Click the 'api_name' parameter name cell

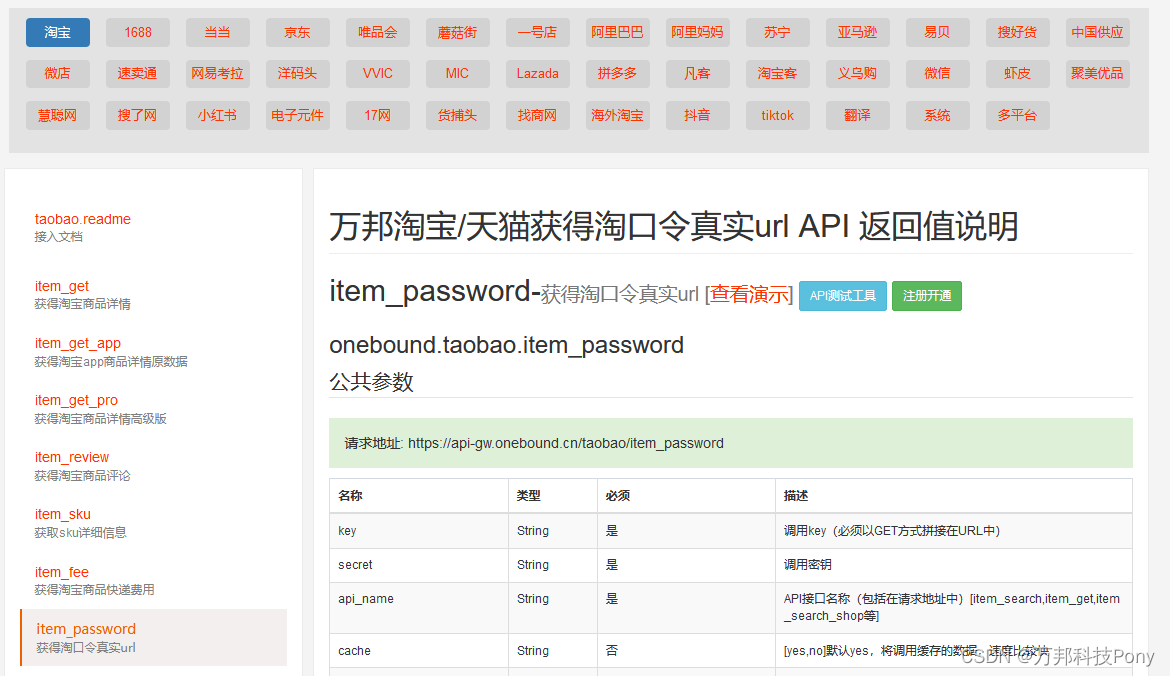point(419,607)
